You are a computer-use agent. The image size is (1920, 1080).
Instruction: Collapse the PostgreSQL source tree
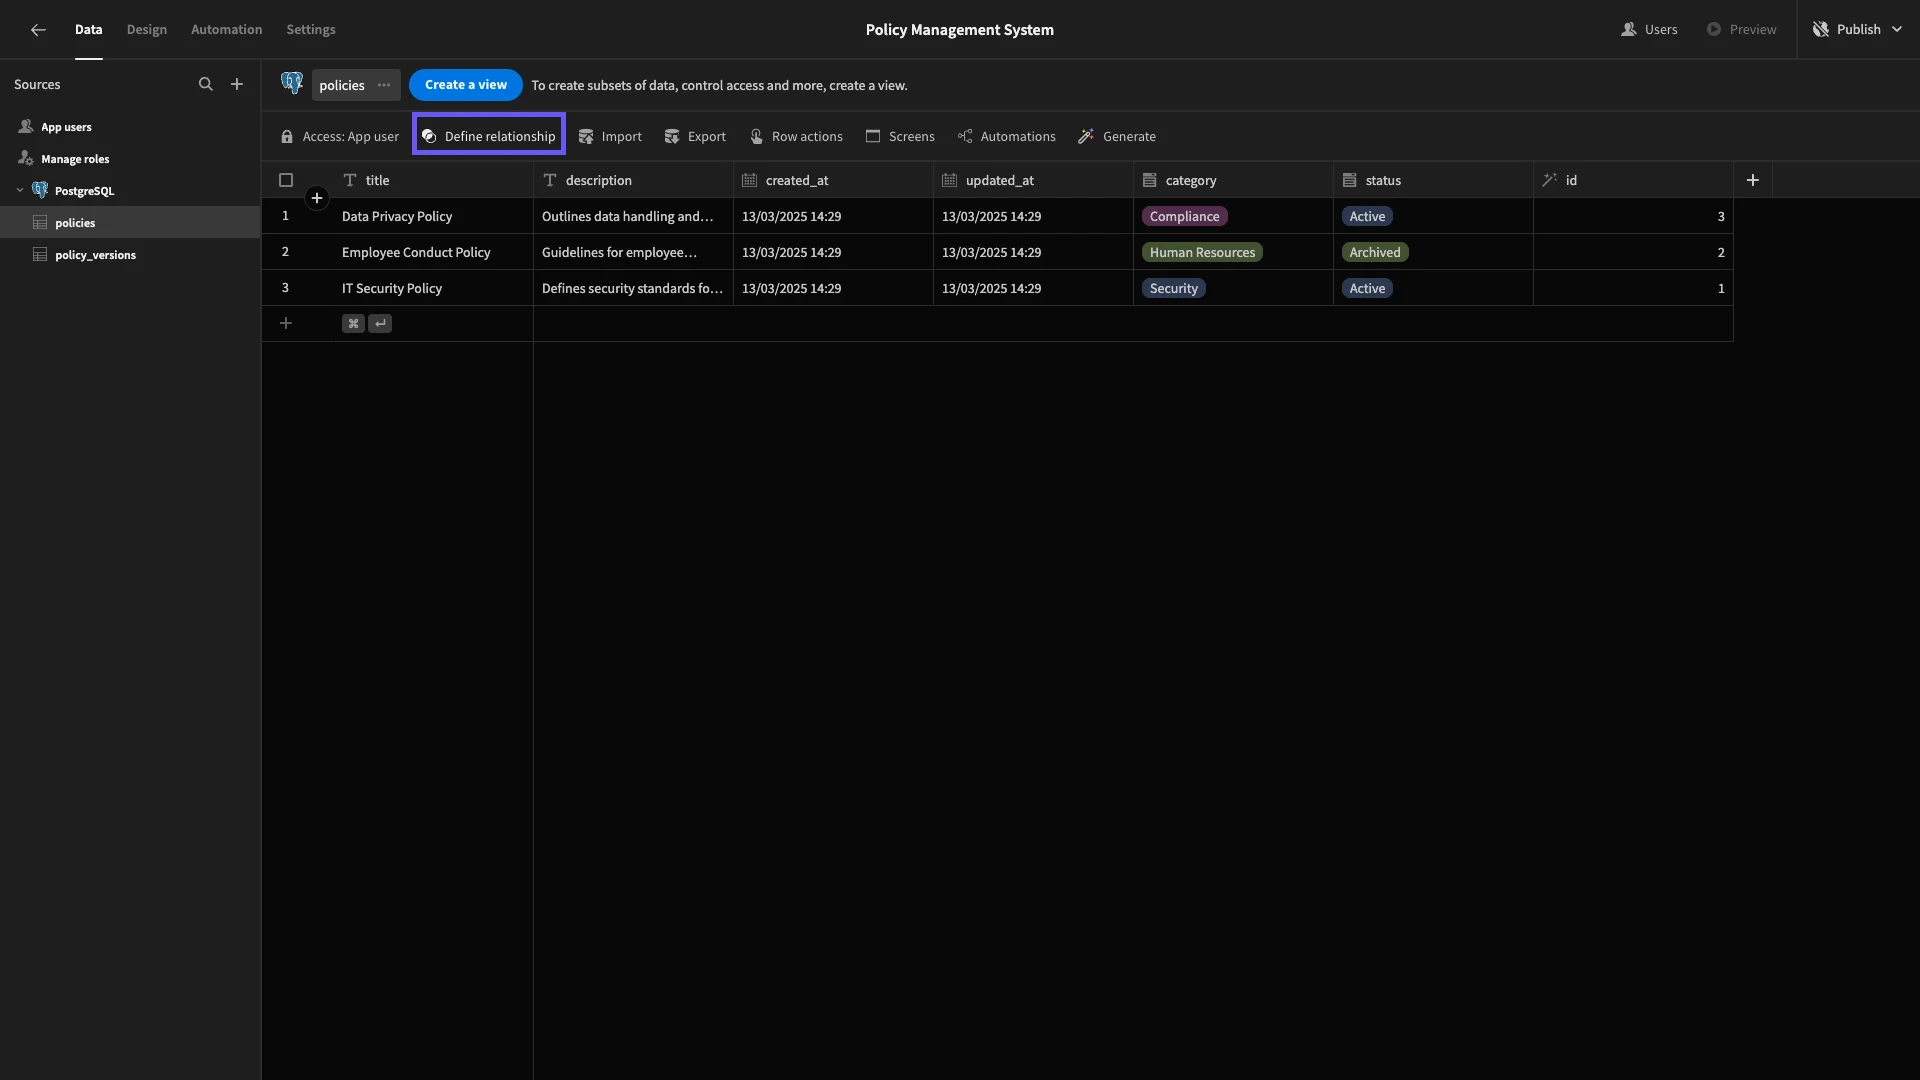coord(20,190)
